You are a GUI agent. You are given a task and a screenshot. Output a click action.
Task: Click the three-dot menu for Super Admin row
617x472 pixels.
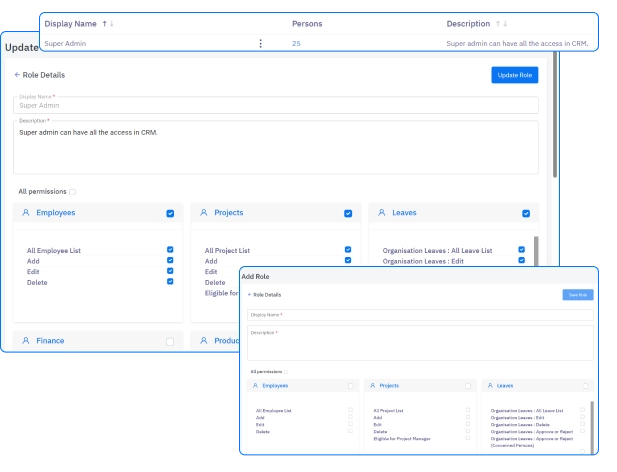(260, 44)
